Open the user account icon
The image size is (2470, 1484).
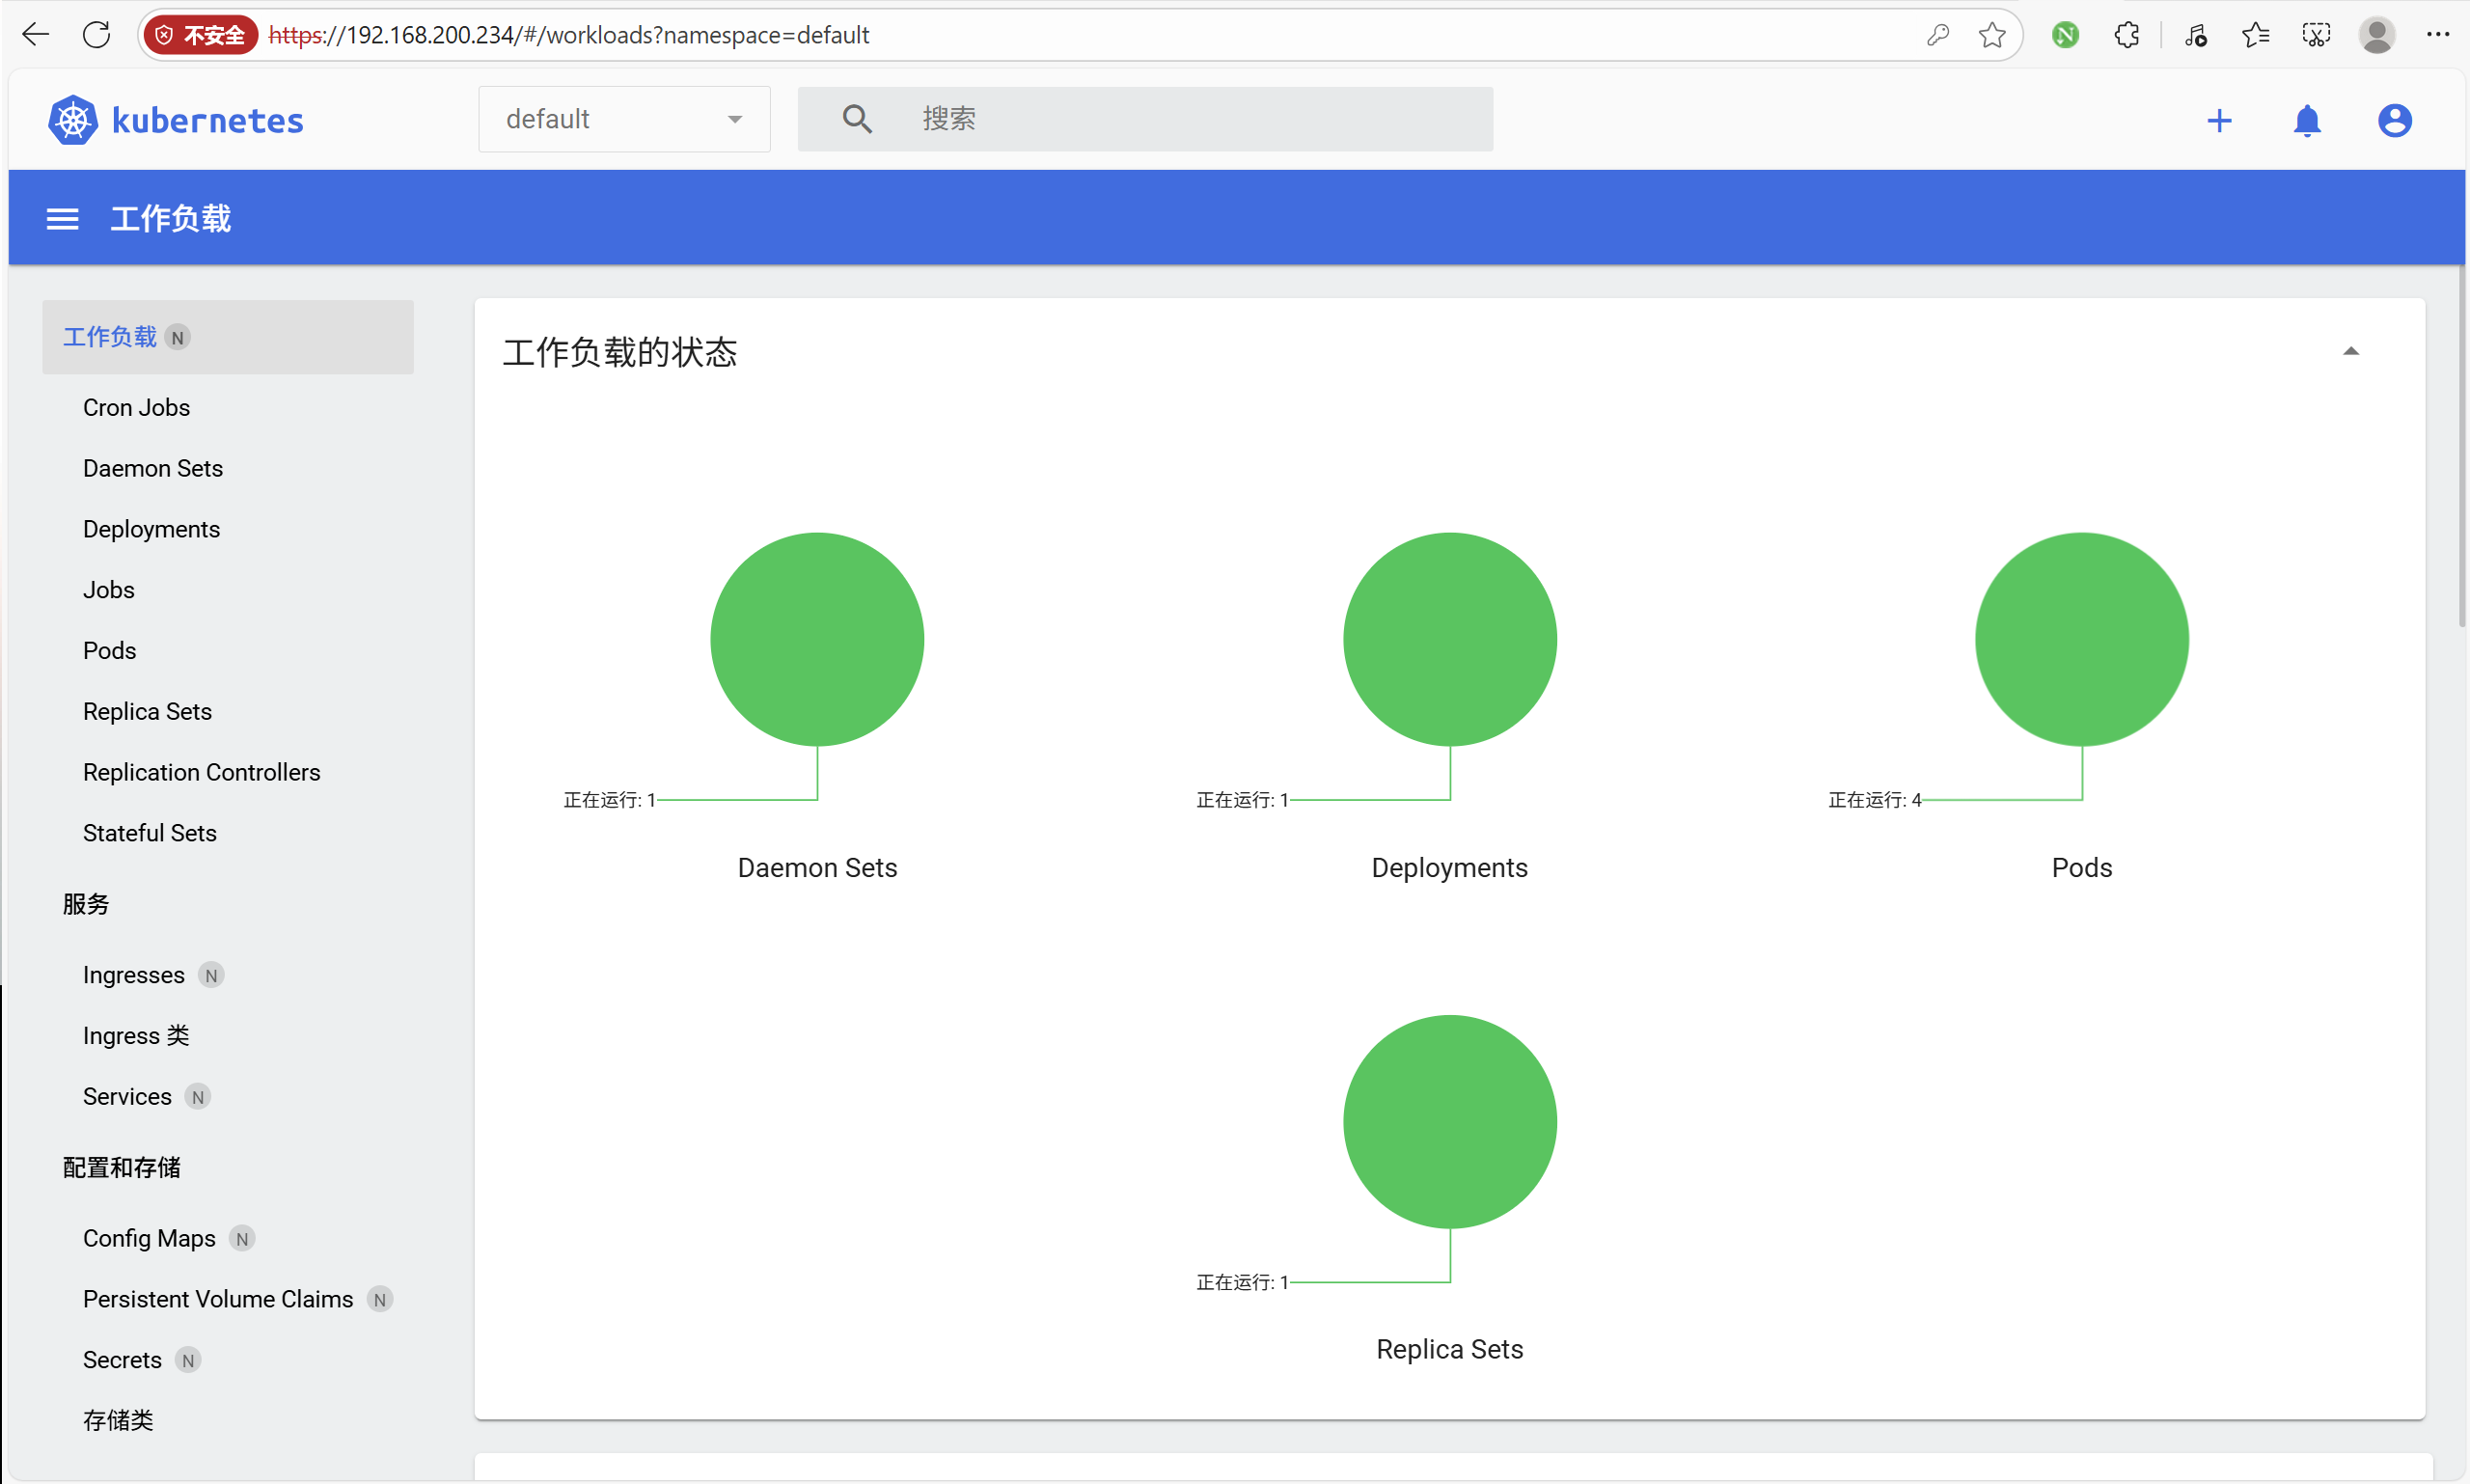click(2393, 121)
